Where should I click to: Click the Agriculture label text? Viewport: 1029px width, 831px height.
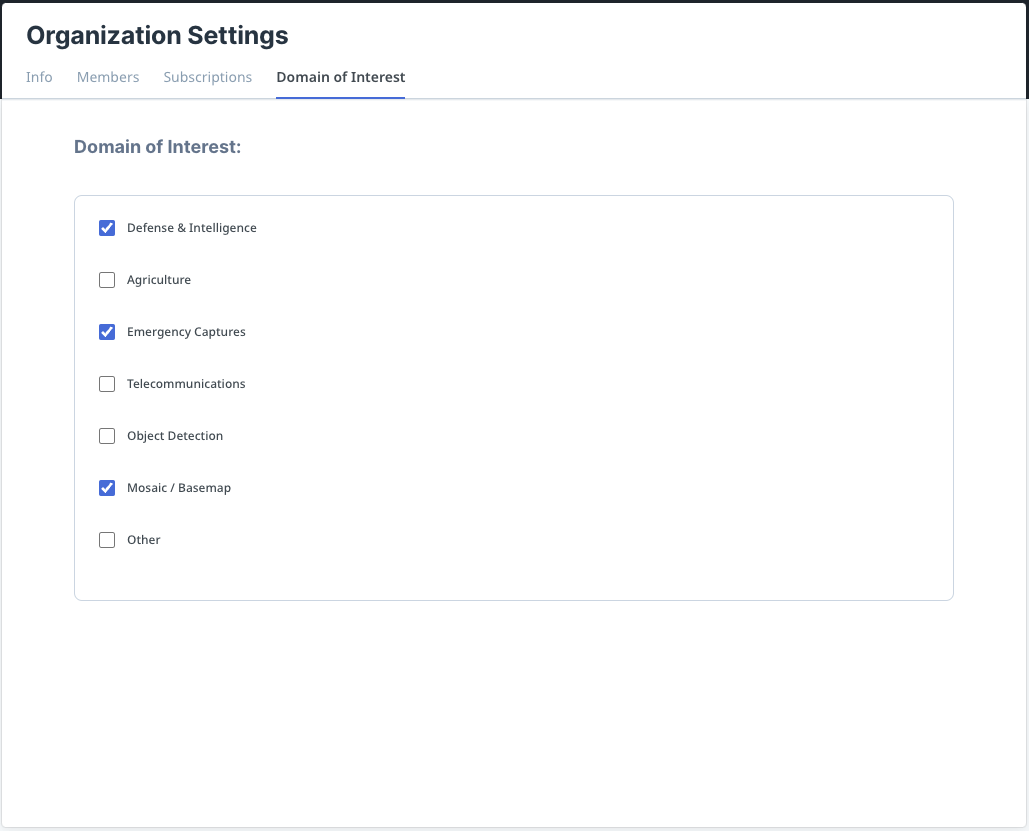159,280
